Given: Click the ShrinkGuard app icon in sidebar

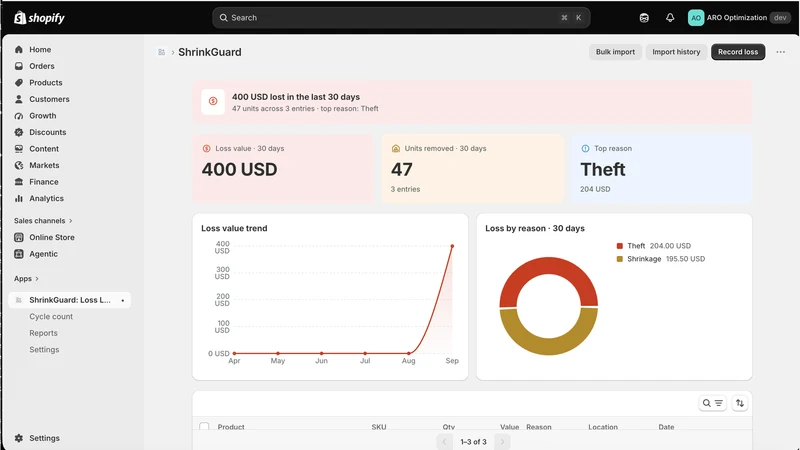Looking at the screenshot, I should [19, 300].
